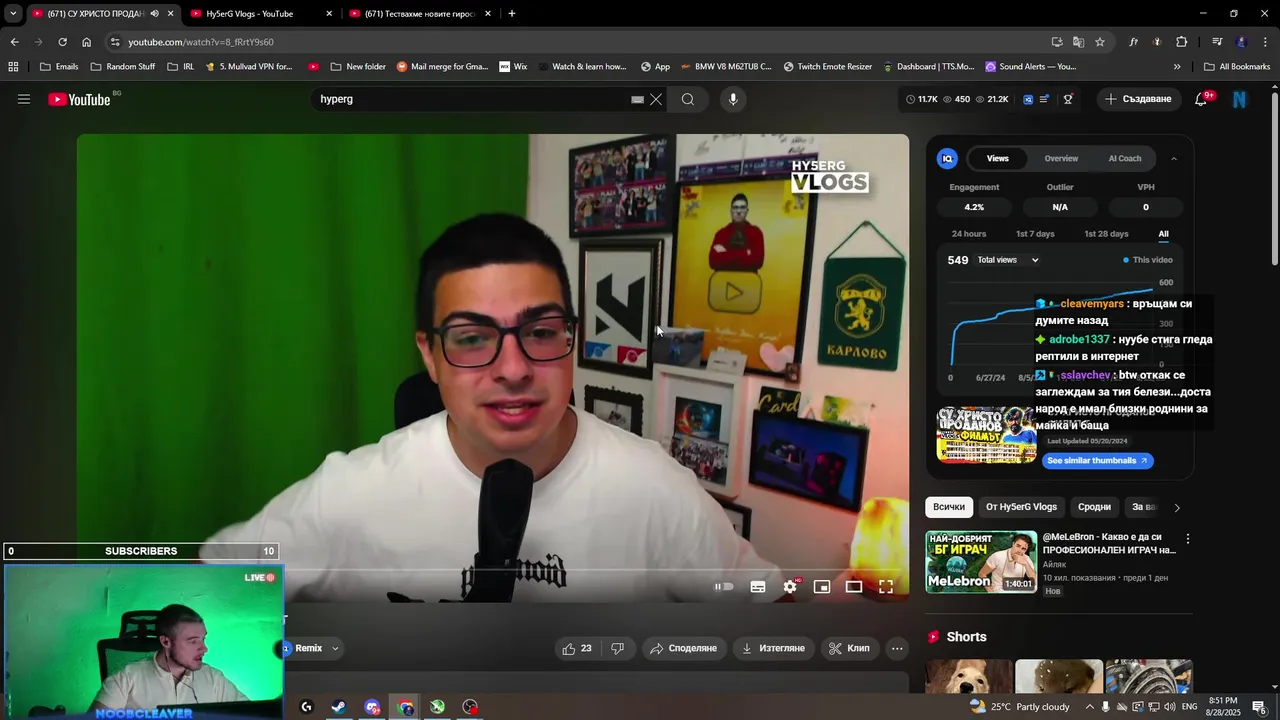Select the AI Coach tab
The image size is (1280, 720).
(x=1125, y=158)
